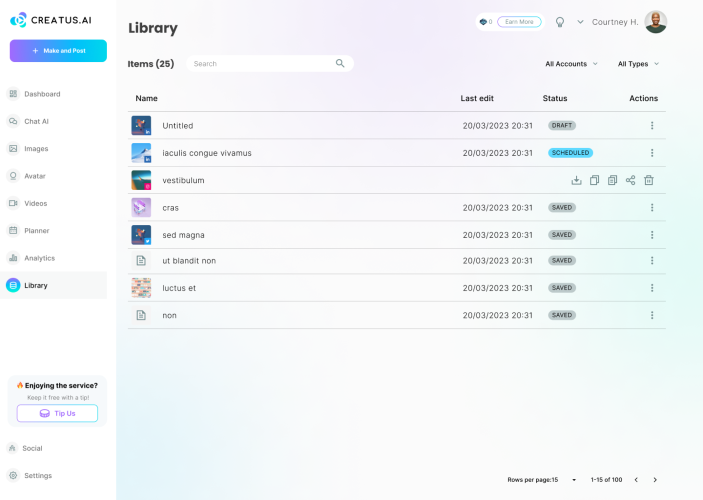Download the vestibulum item

[577, 180]
